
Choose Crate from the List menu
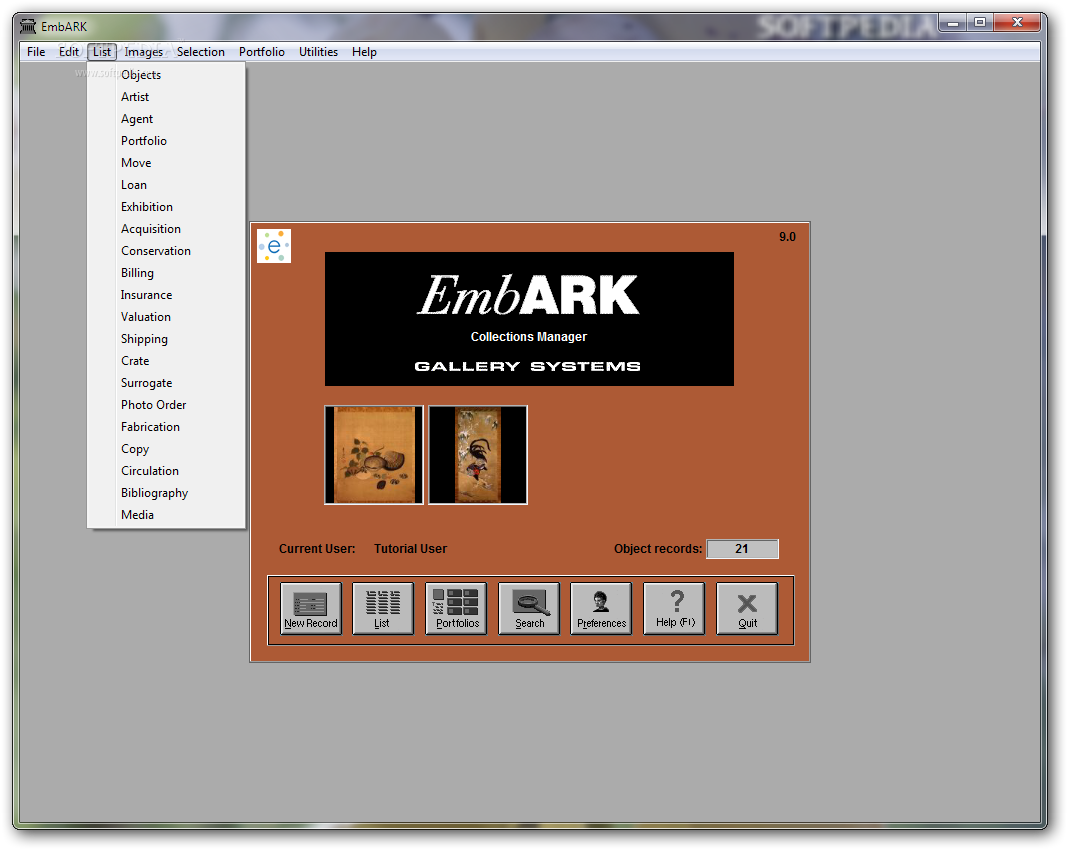166,361
